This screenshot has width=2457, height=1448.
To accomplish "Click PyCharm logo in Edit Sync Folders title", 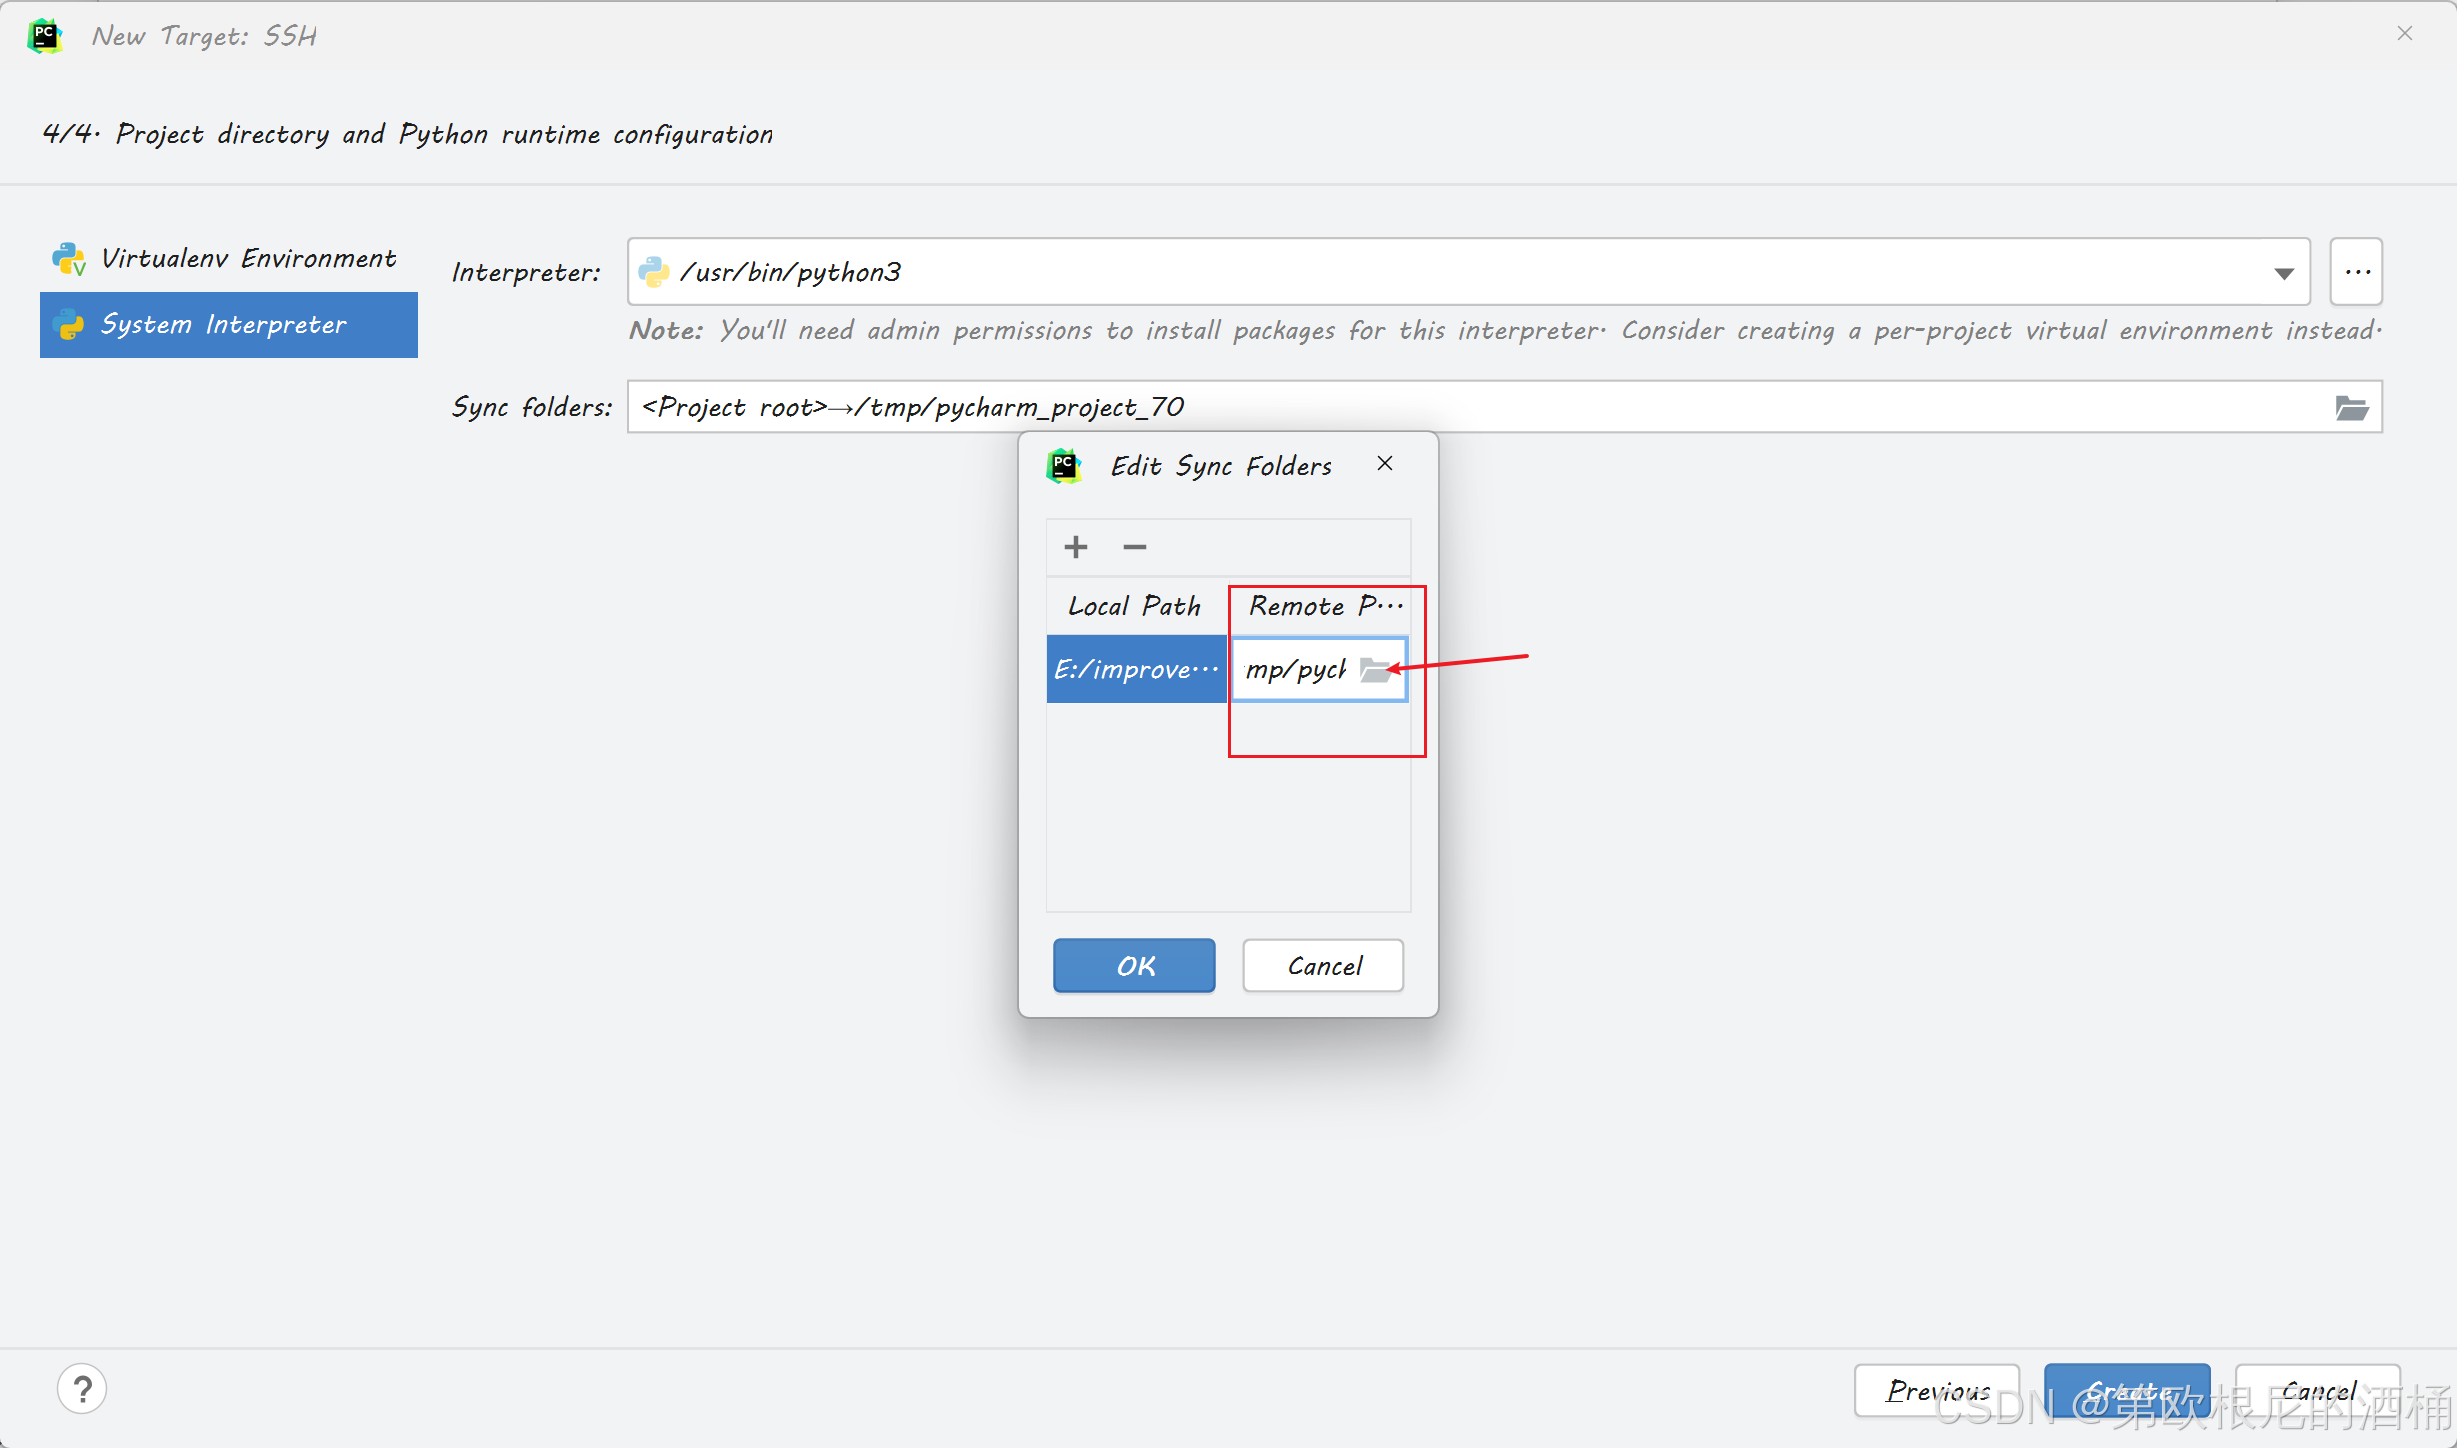I will click(1064, 466).
